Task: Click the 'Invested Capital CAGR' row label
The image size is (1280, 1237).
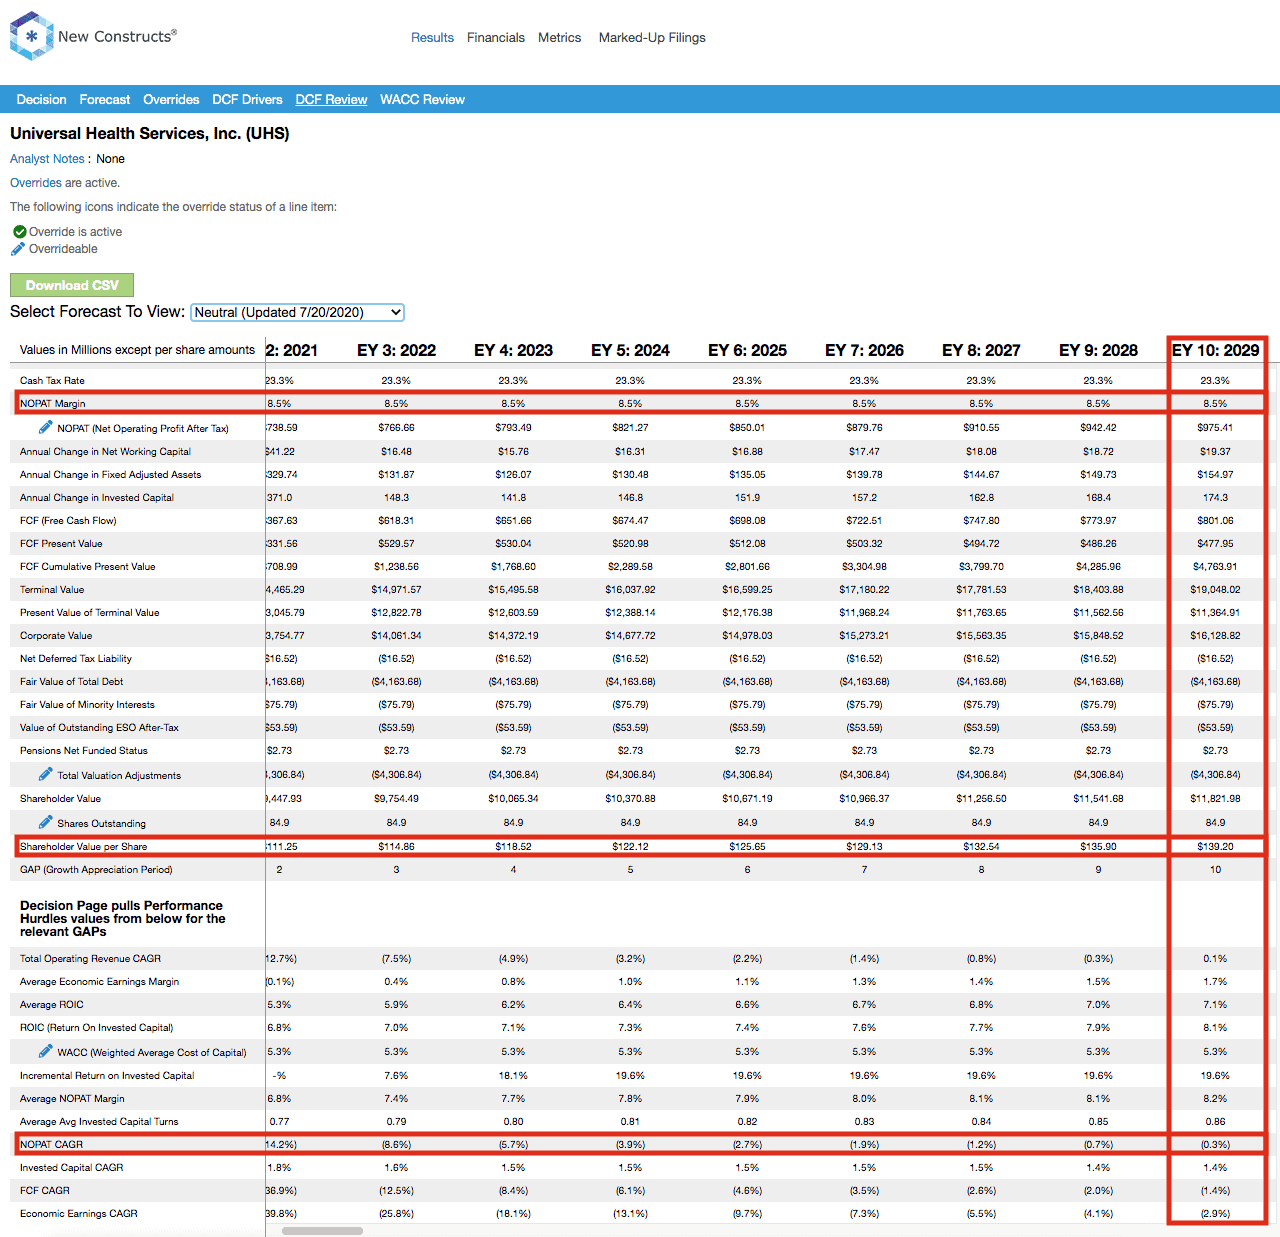Action: pos(72,1167)
